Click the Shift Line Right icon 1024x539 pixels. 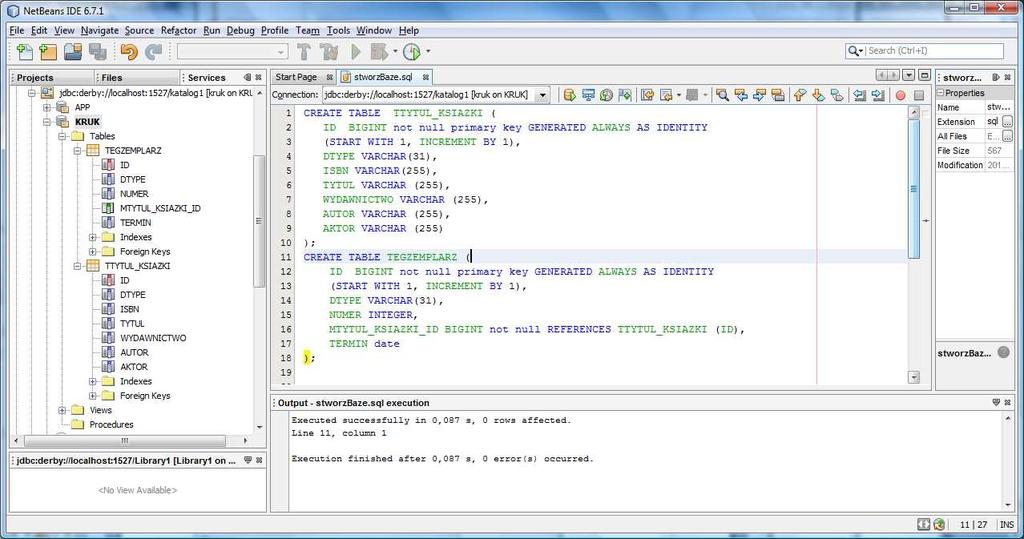(x=878, y=95)
